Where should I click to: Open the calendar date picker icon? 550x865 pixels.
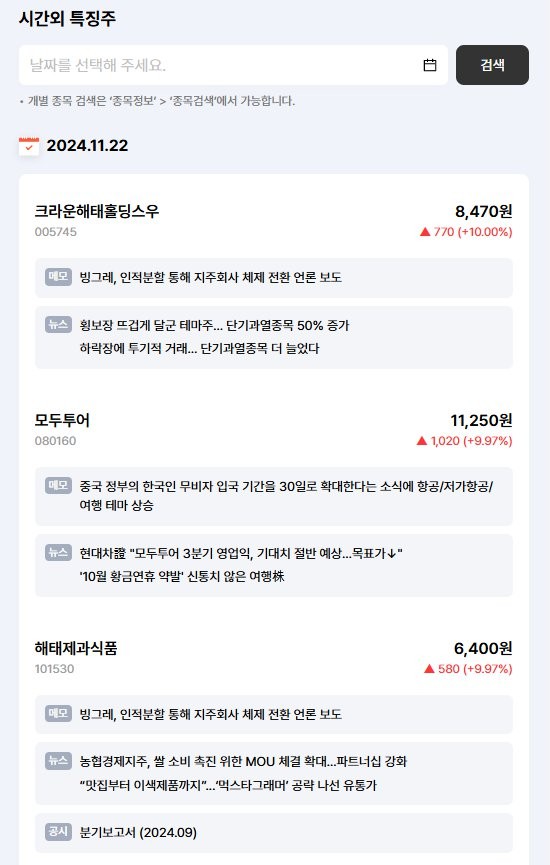(430, 65)
